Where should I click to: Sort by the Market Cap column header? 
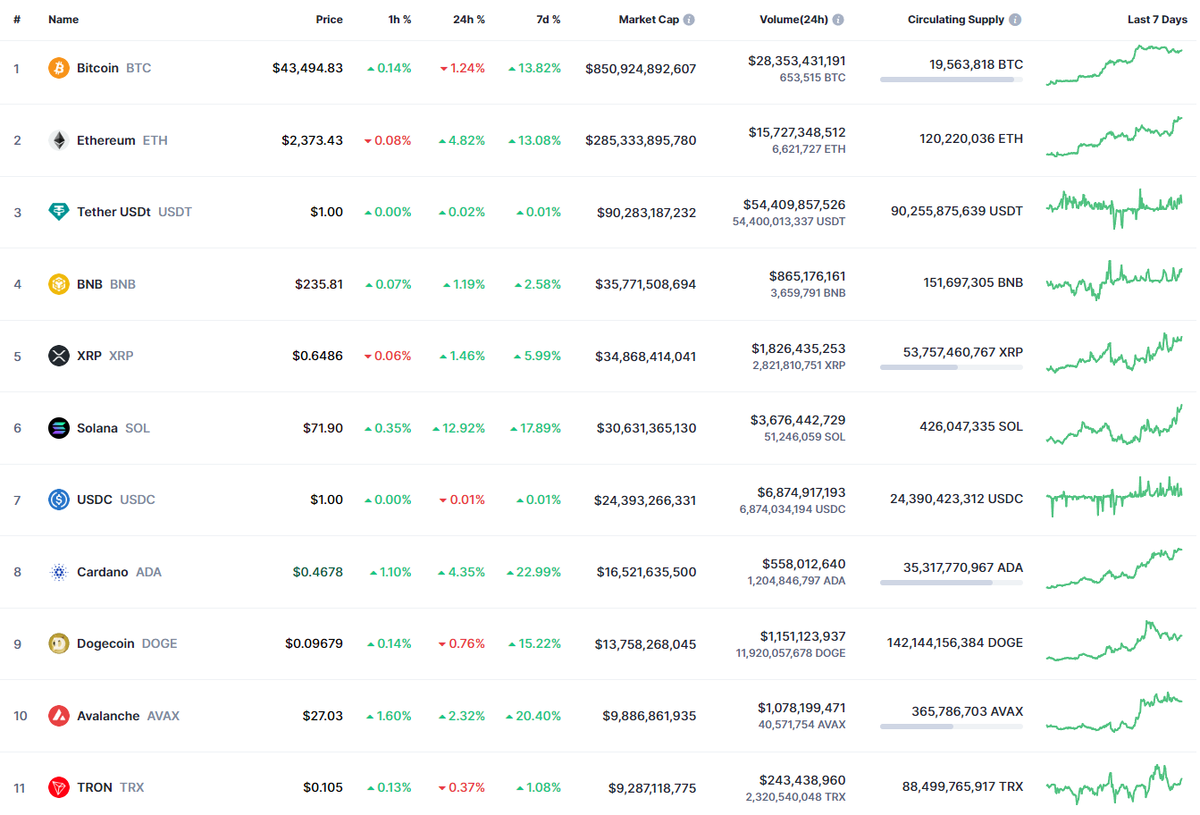click(648, 20)
